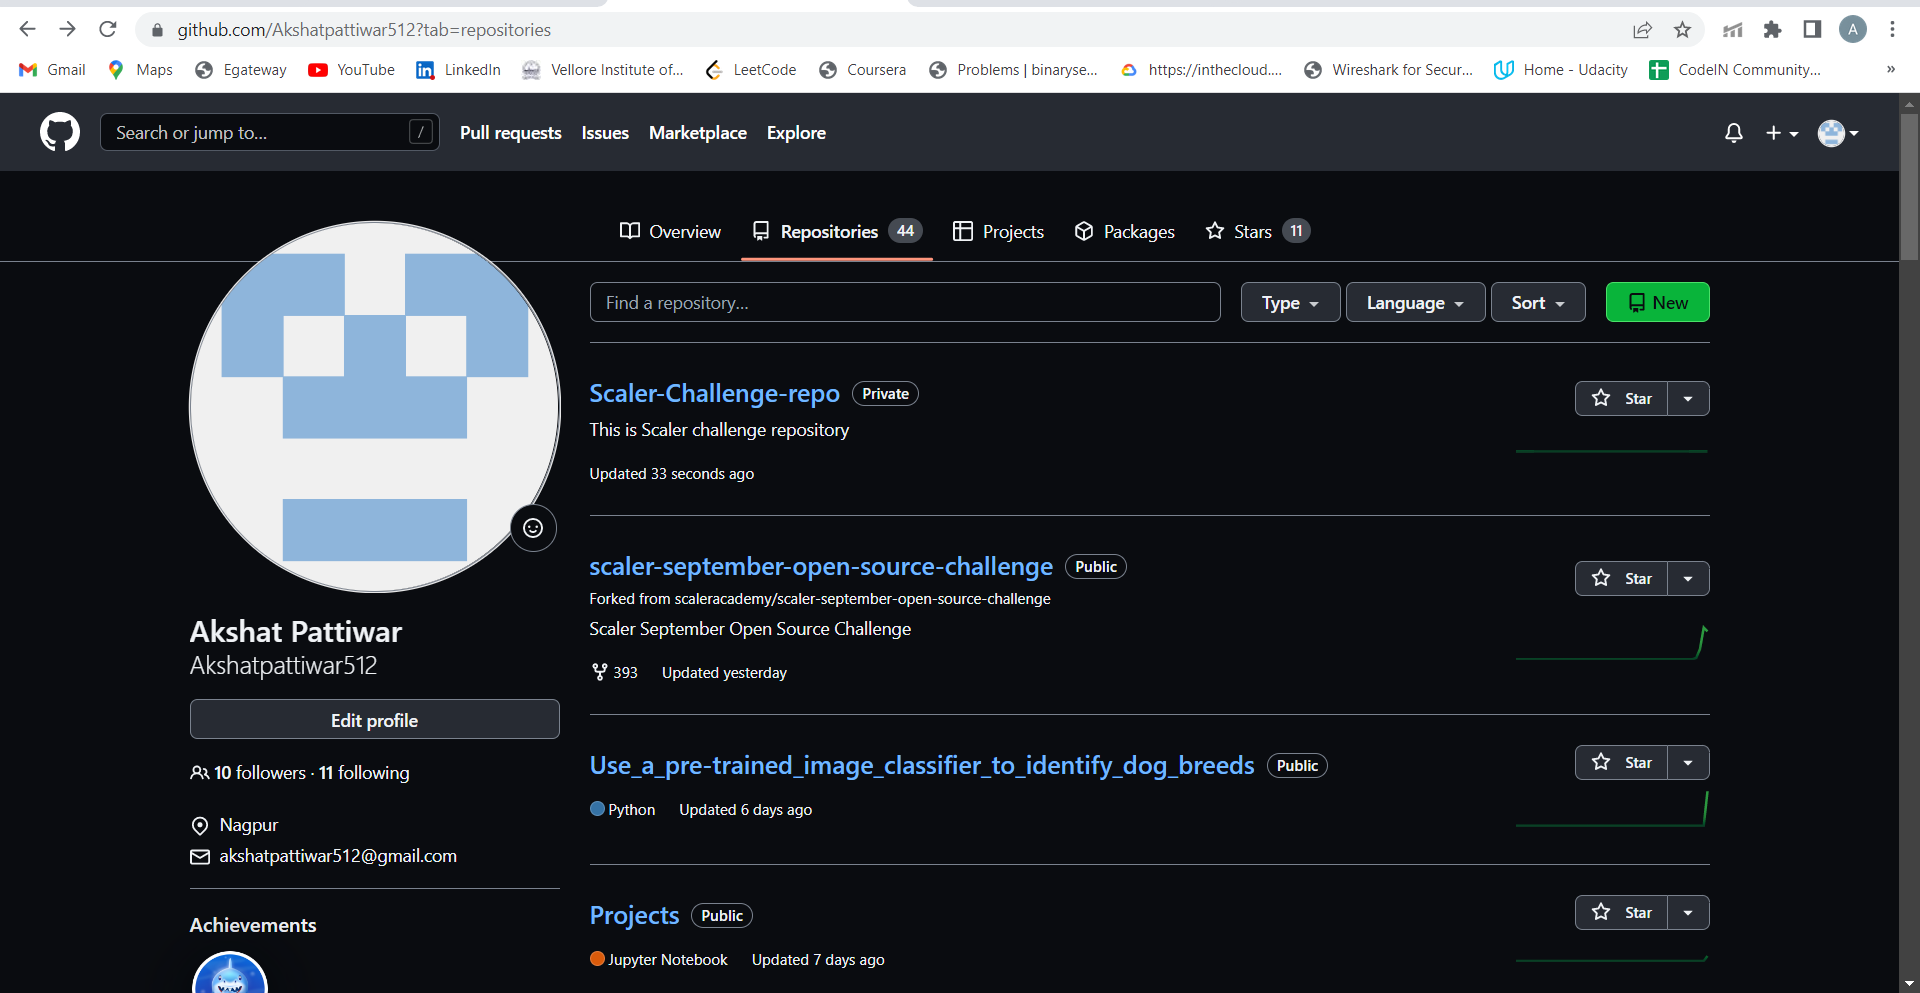This screenshot has height=993, width=1920.
Task: Click the set status smiley icon
Action: click(x=533, y=528)
